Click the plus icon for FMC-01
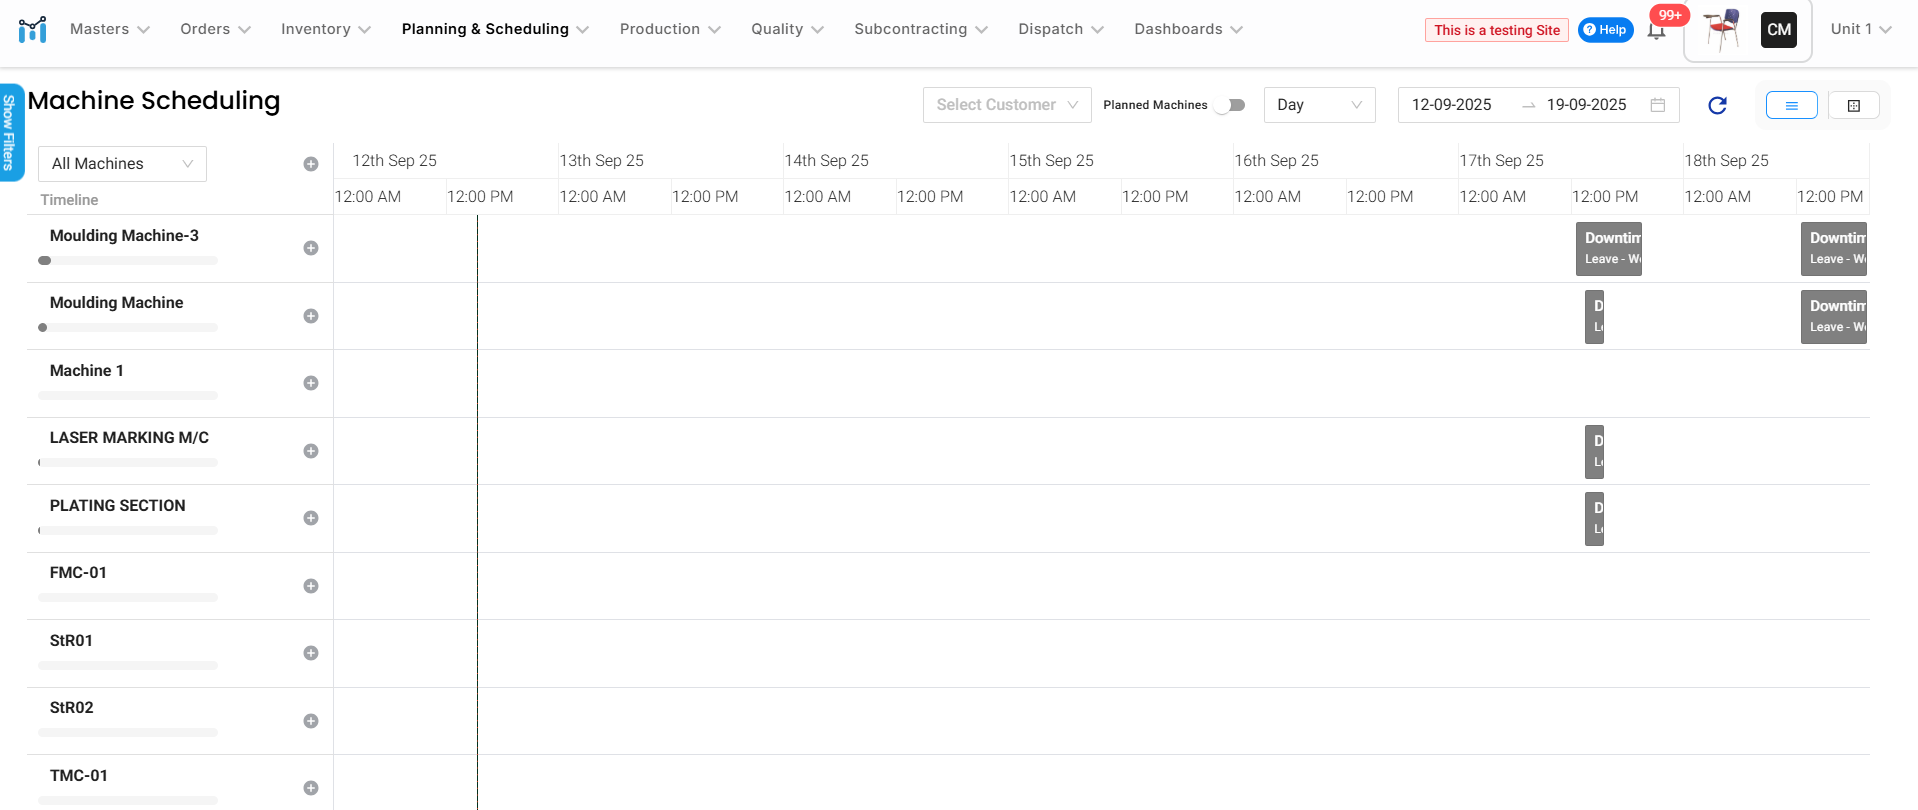Screen dimensions: 1918x810 point(311,586)
